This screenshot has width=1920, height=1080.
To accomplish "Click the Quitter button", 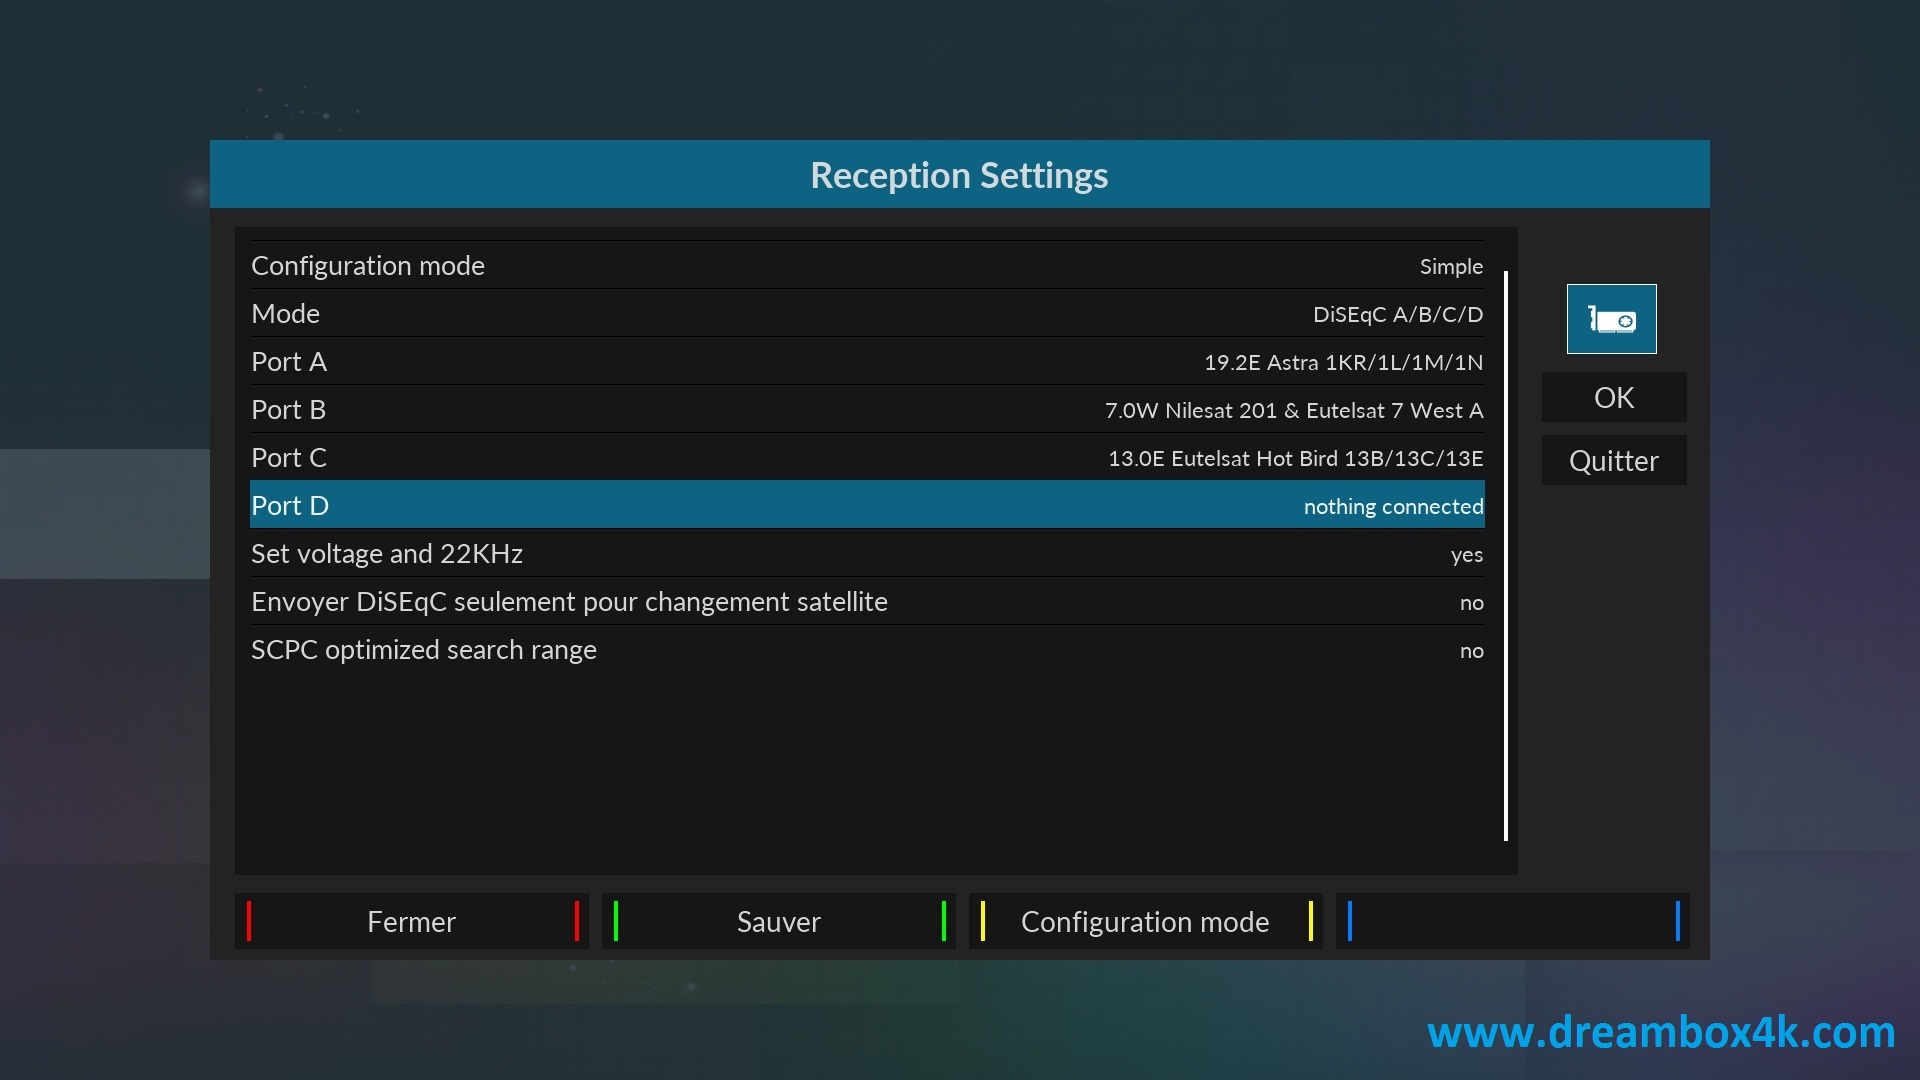I will (1614, 460).
